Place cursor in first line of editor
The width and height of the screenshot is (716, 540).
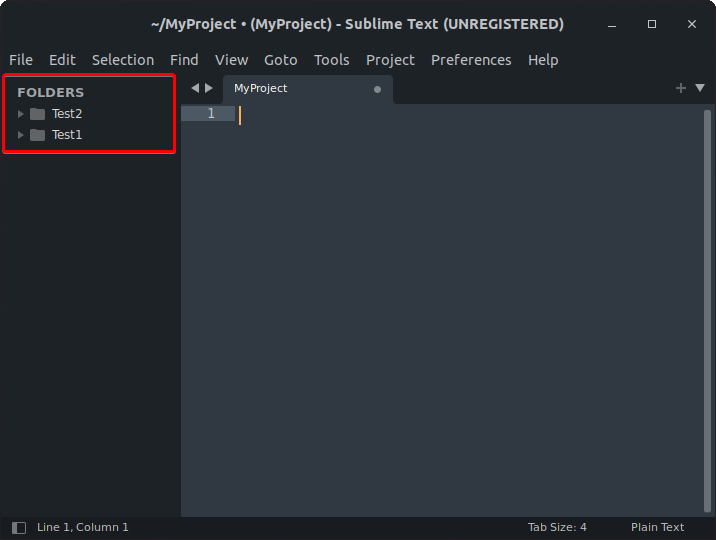(470, 114)
